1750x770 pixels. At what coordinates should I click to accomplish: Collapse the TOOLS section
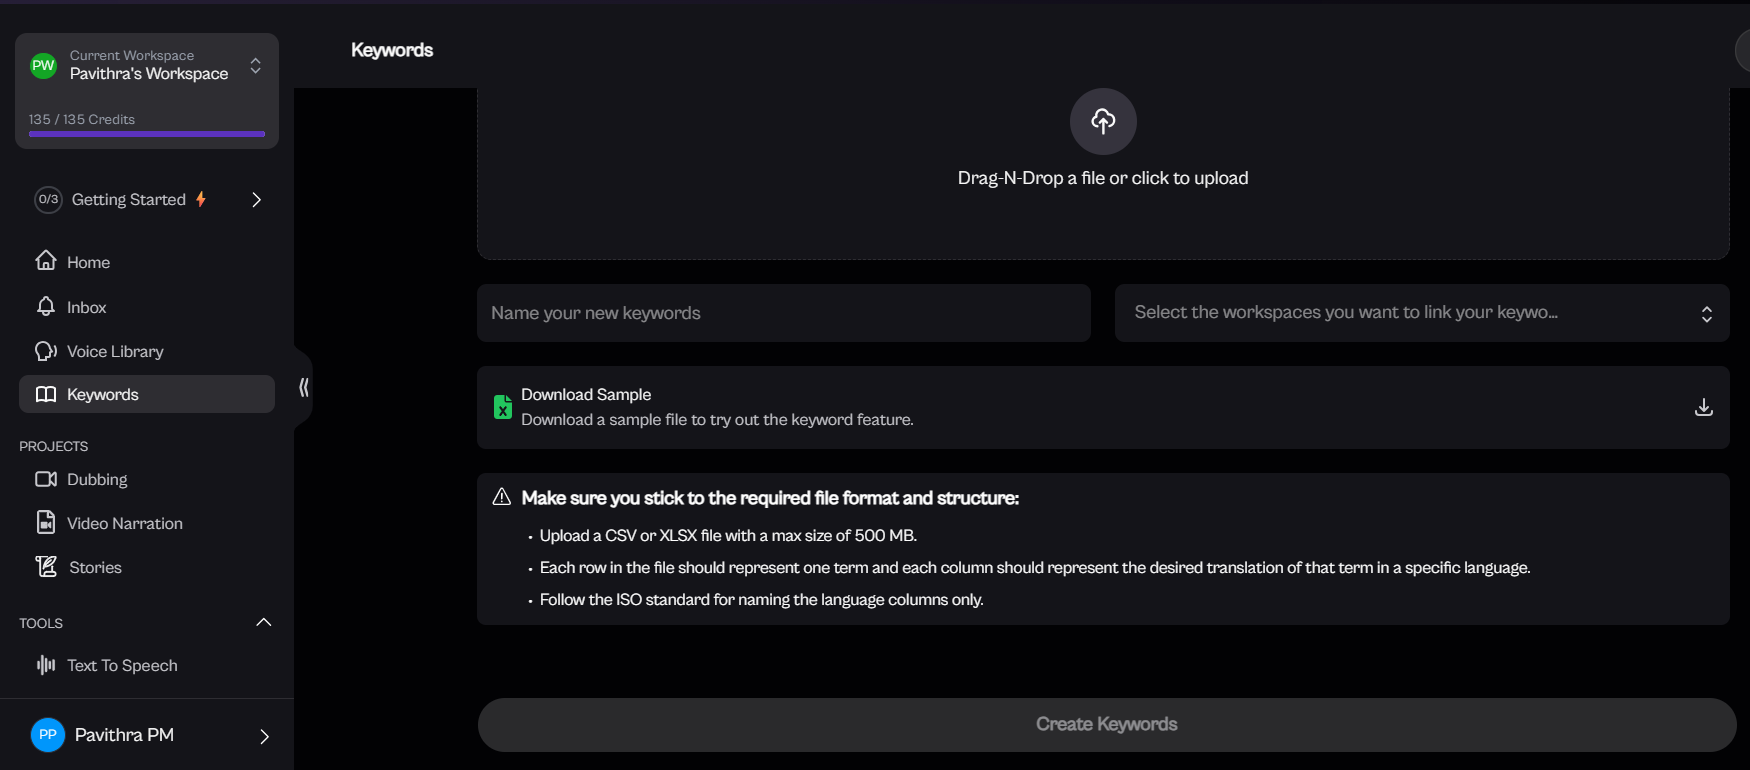[x=264, y=623]
